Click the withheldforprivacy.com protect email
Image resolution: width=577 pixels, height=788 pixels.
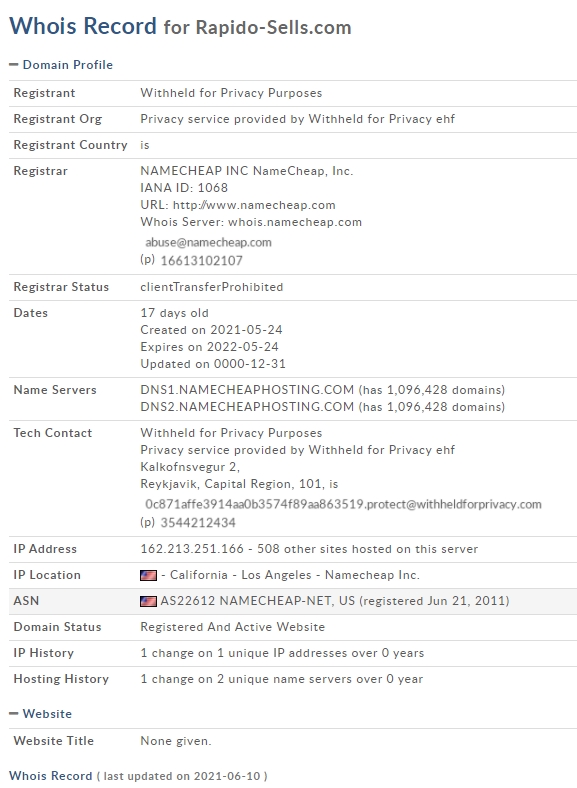[x=343, y=504]
